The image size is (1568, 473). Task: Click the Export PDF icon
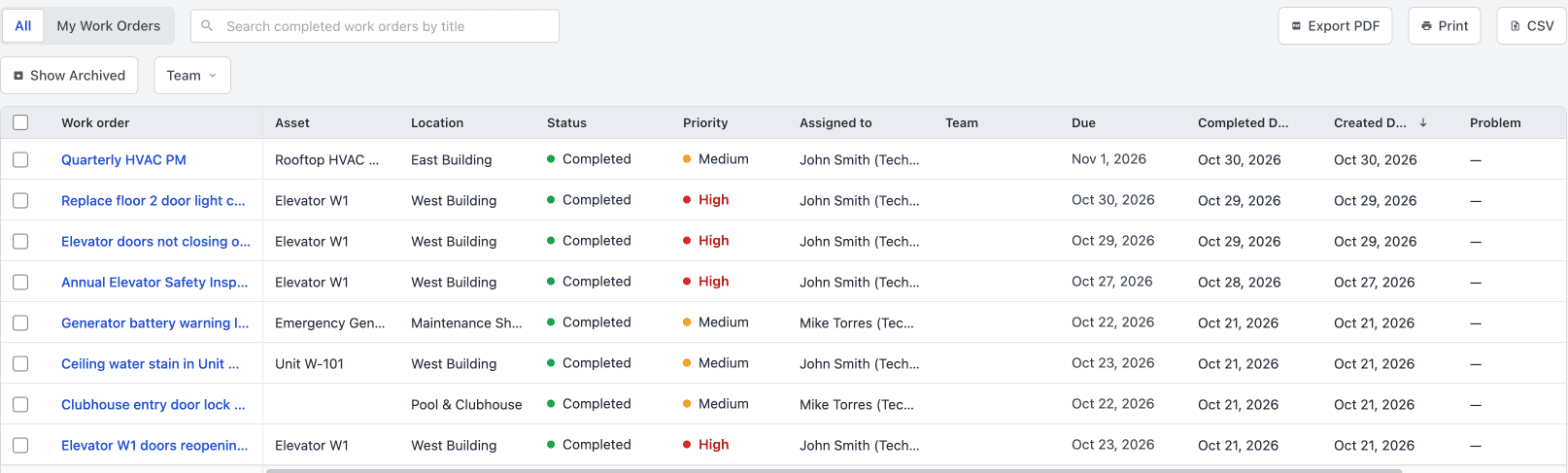(1296, 26)
